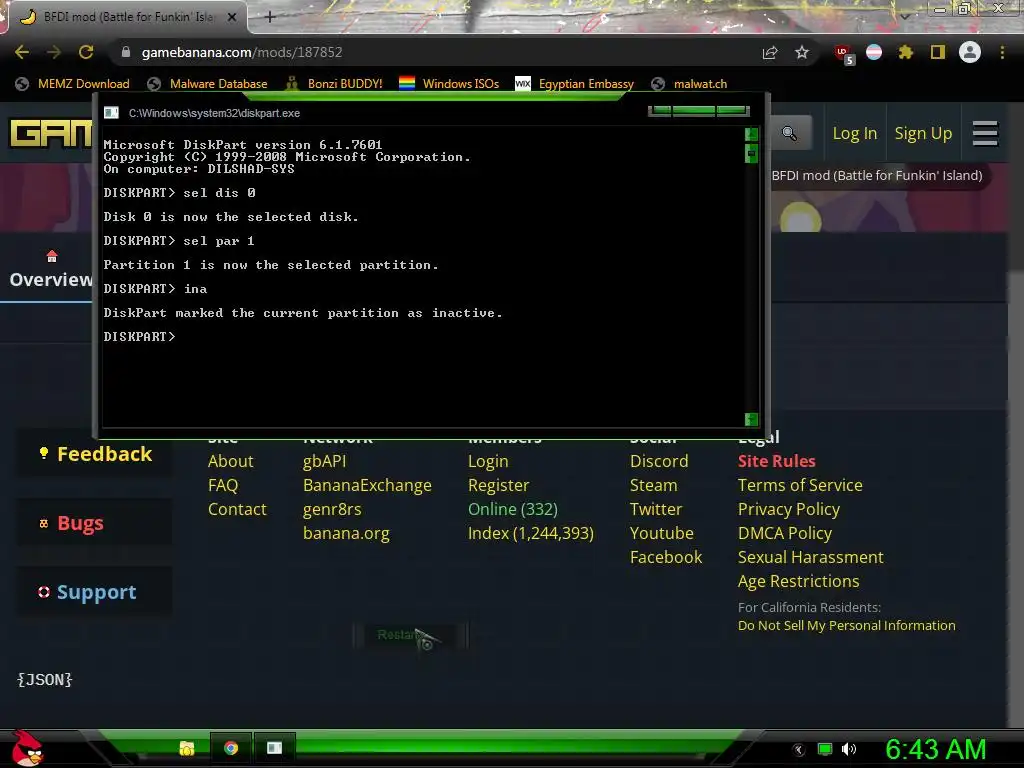
Task: Open the Steam link
Action: pos(653,485)
